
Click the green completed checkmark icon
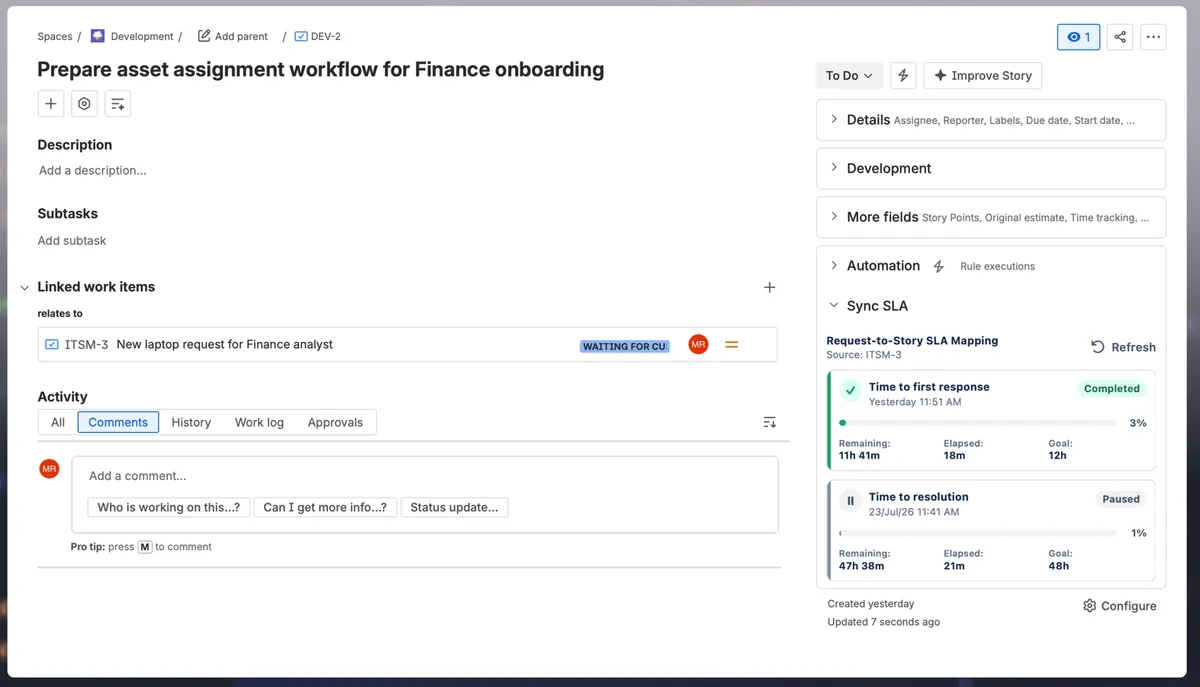(851, 391)
